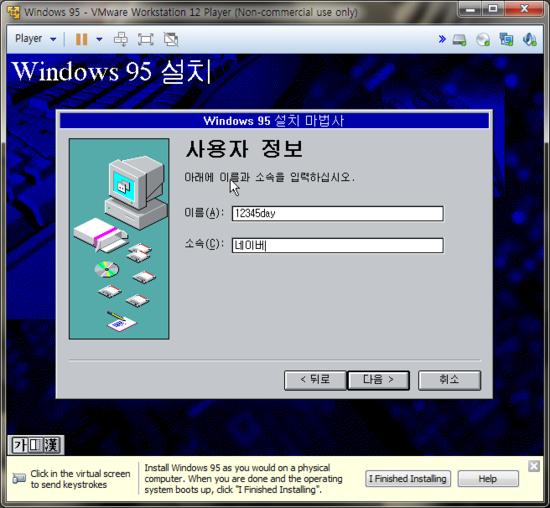The height and width of the screenshot is (508, 550).
Task: Pause the virtual machine with the pause icon
Action: 81,39
